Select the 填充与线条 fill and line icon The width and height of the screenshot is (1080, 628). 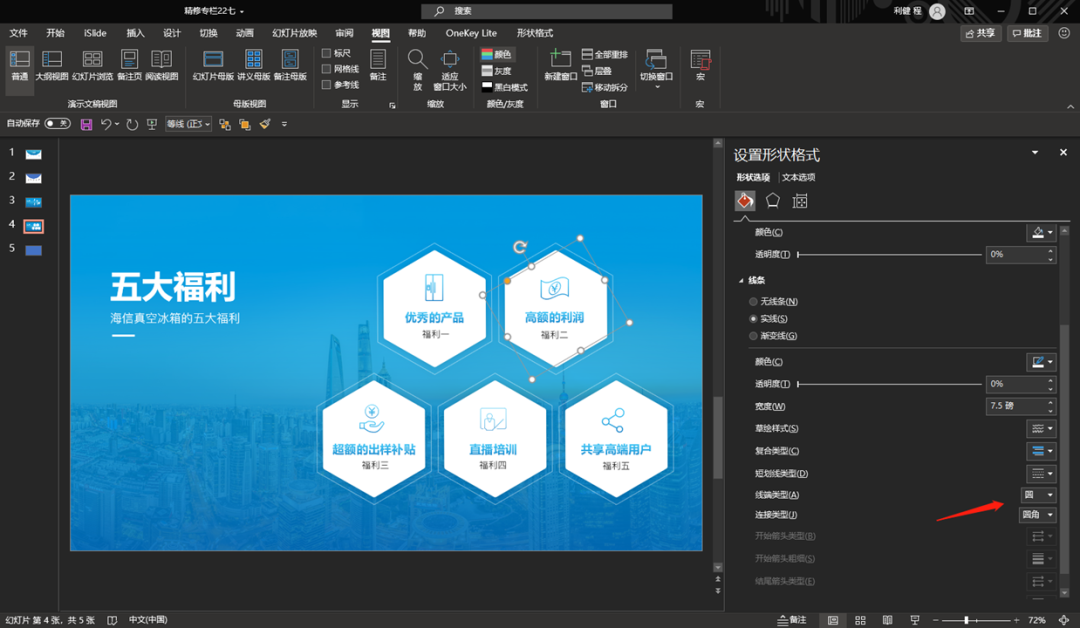point(745,200)
